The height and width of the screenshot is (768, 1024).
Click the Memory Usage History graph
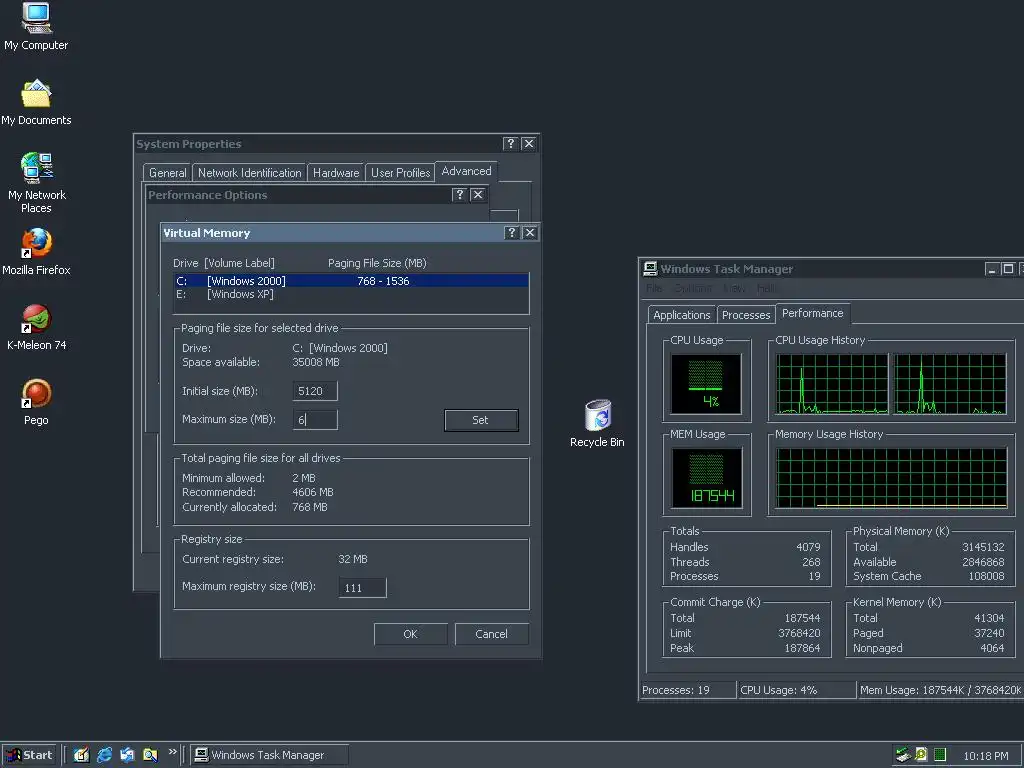(891, 478)
